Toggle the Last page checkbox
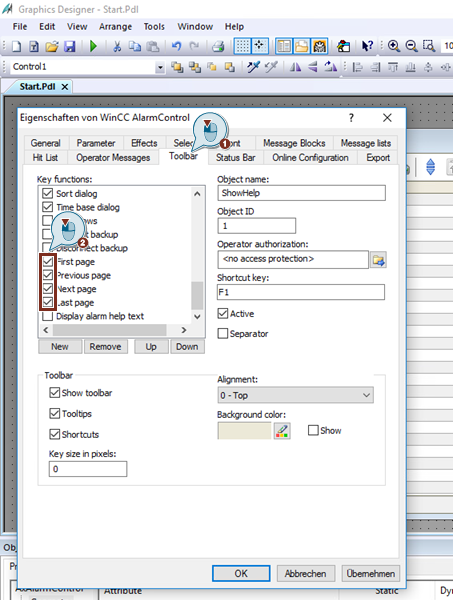 [47, 302]
